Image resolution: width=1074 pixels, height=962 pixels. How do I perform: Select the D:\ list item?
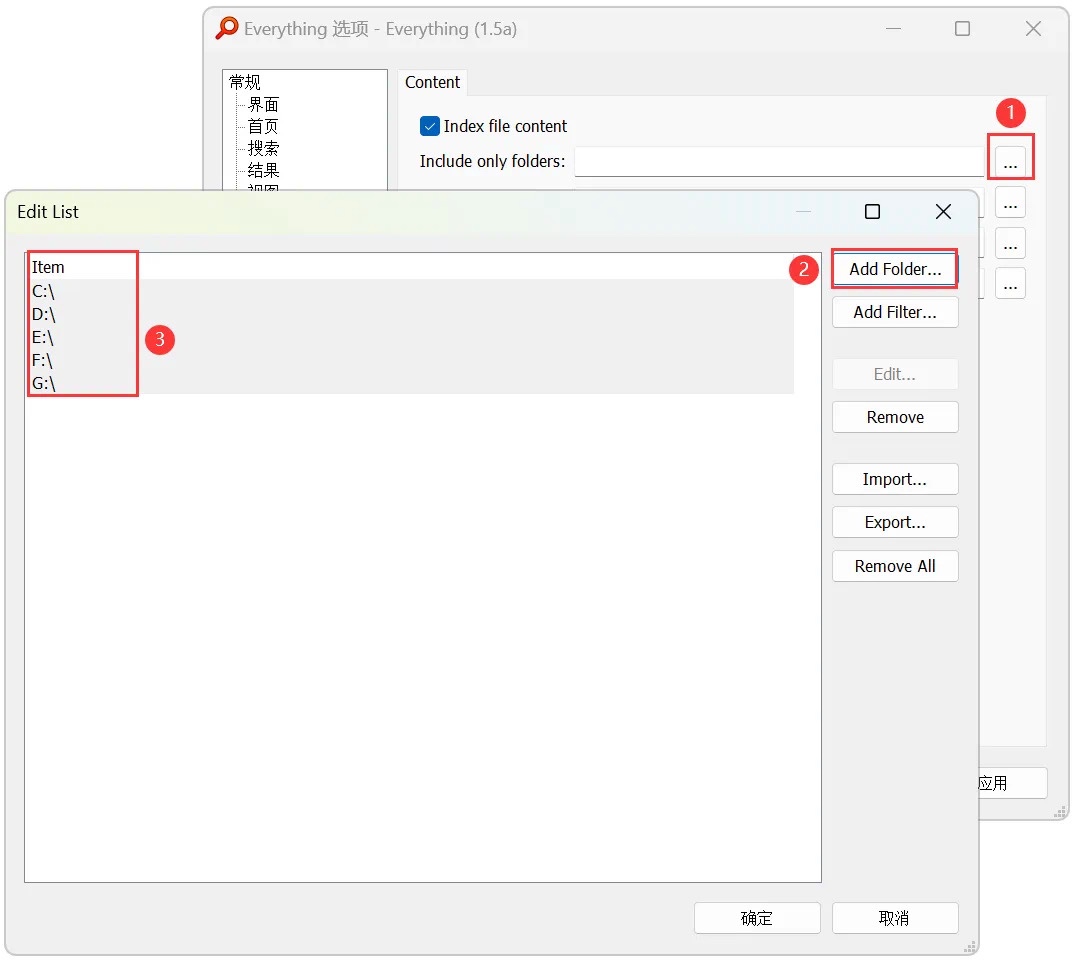click(x=411, y=314)
